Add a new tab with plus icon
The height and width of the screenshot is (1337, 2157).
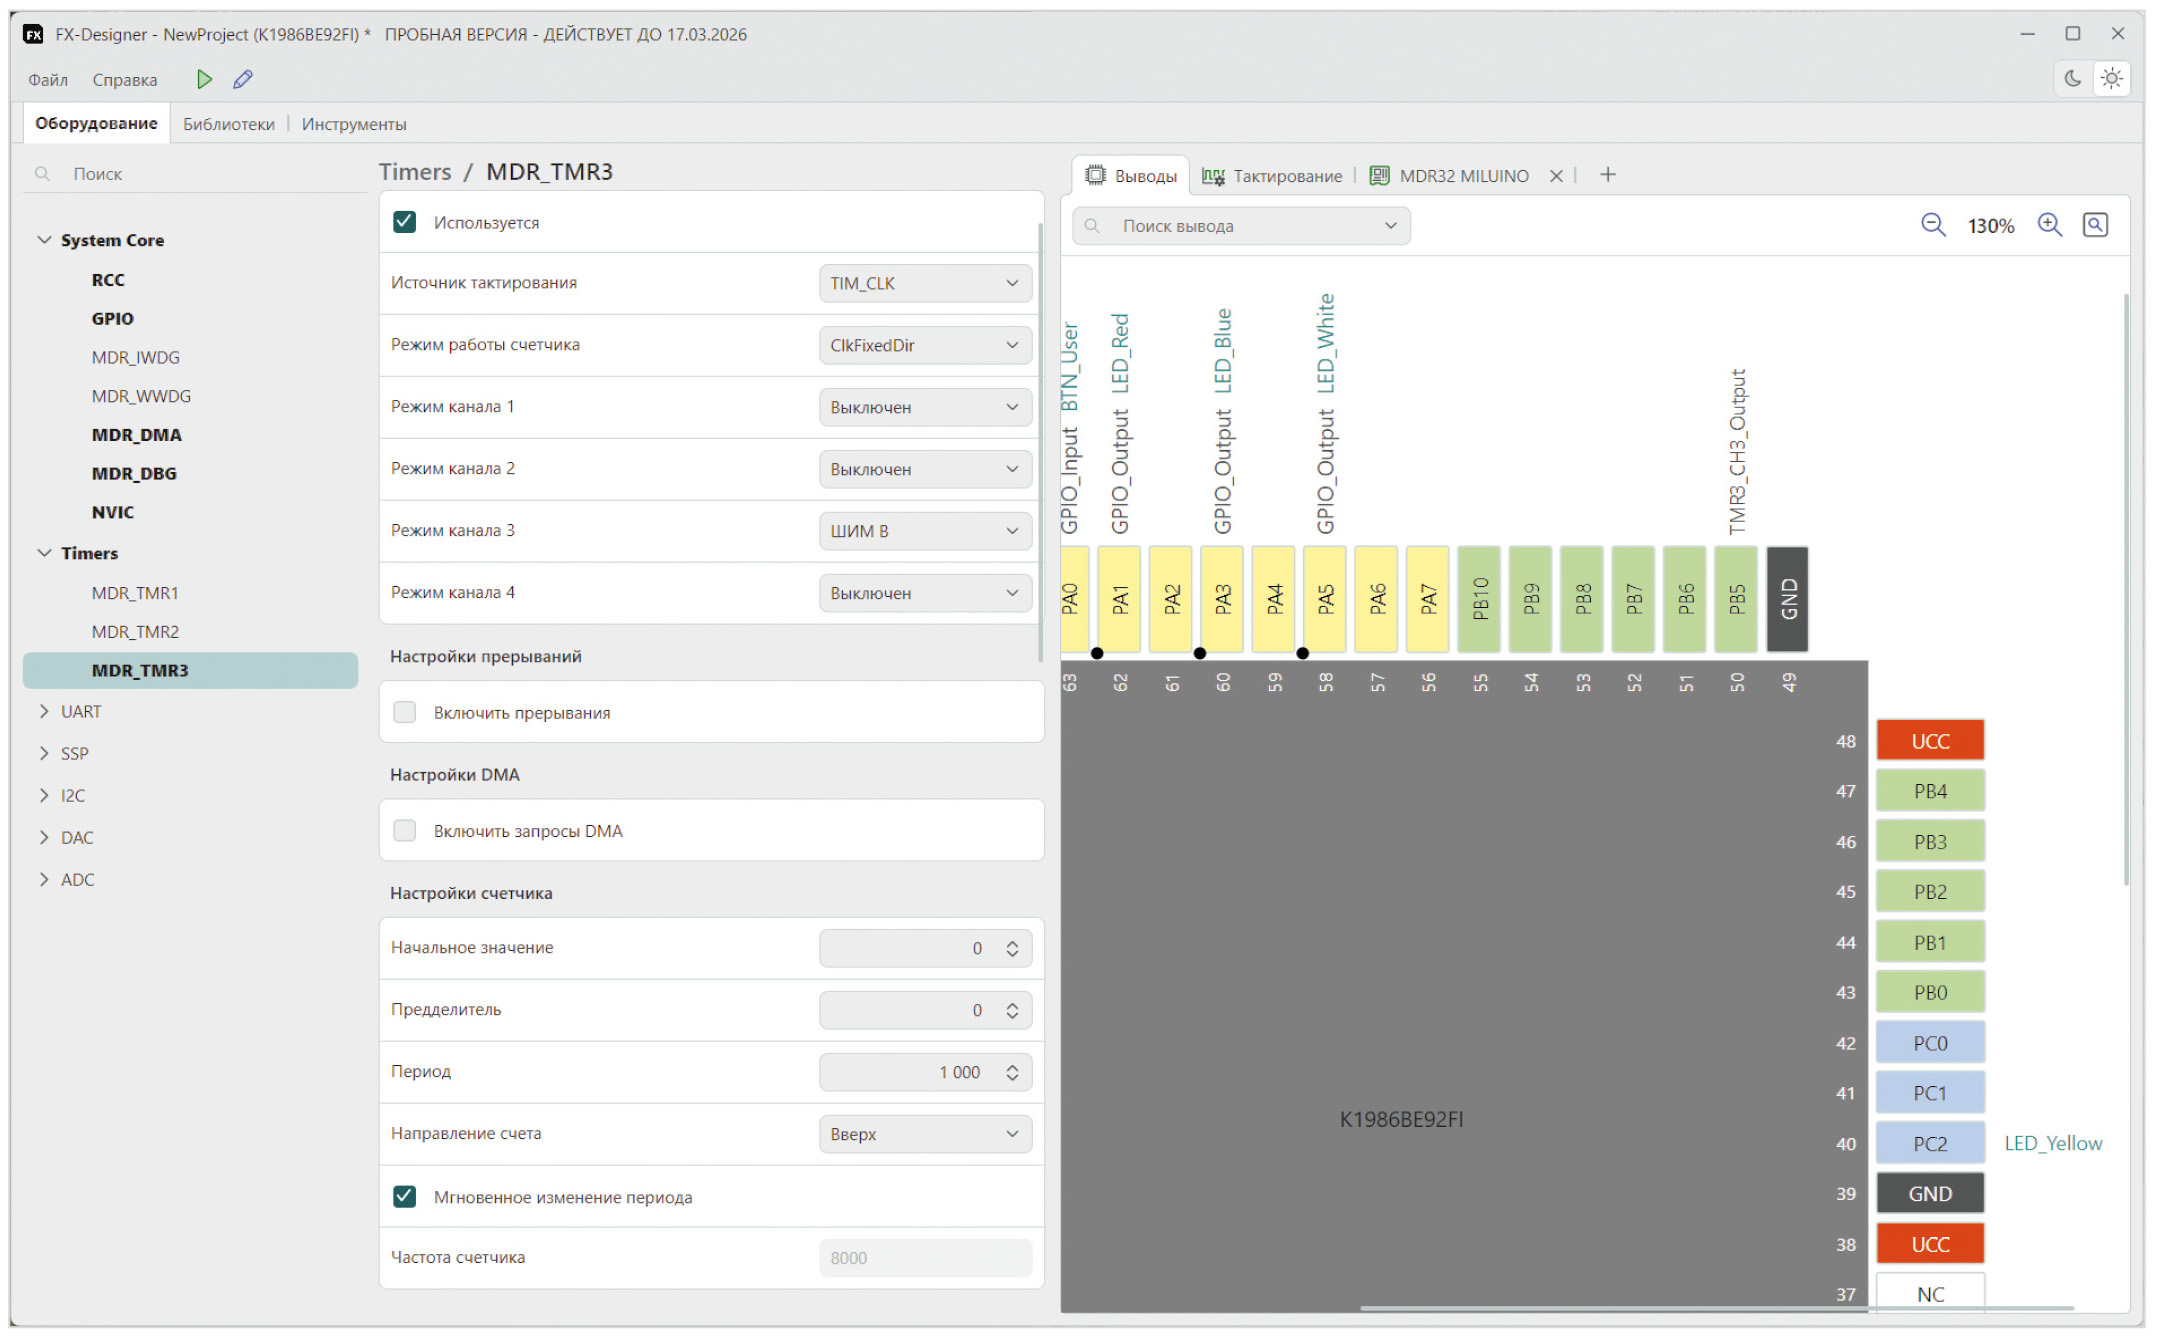pos(1607,175)
